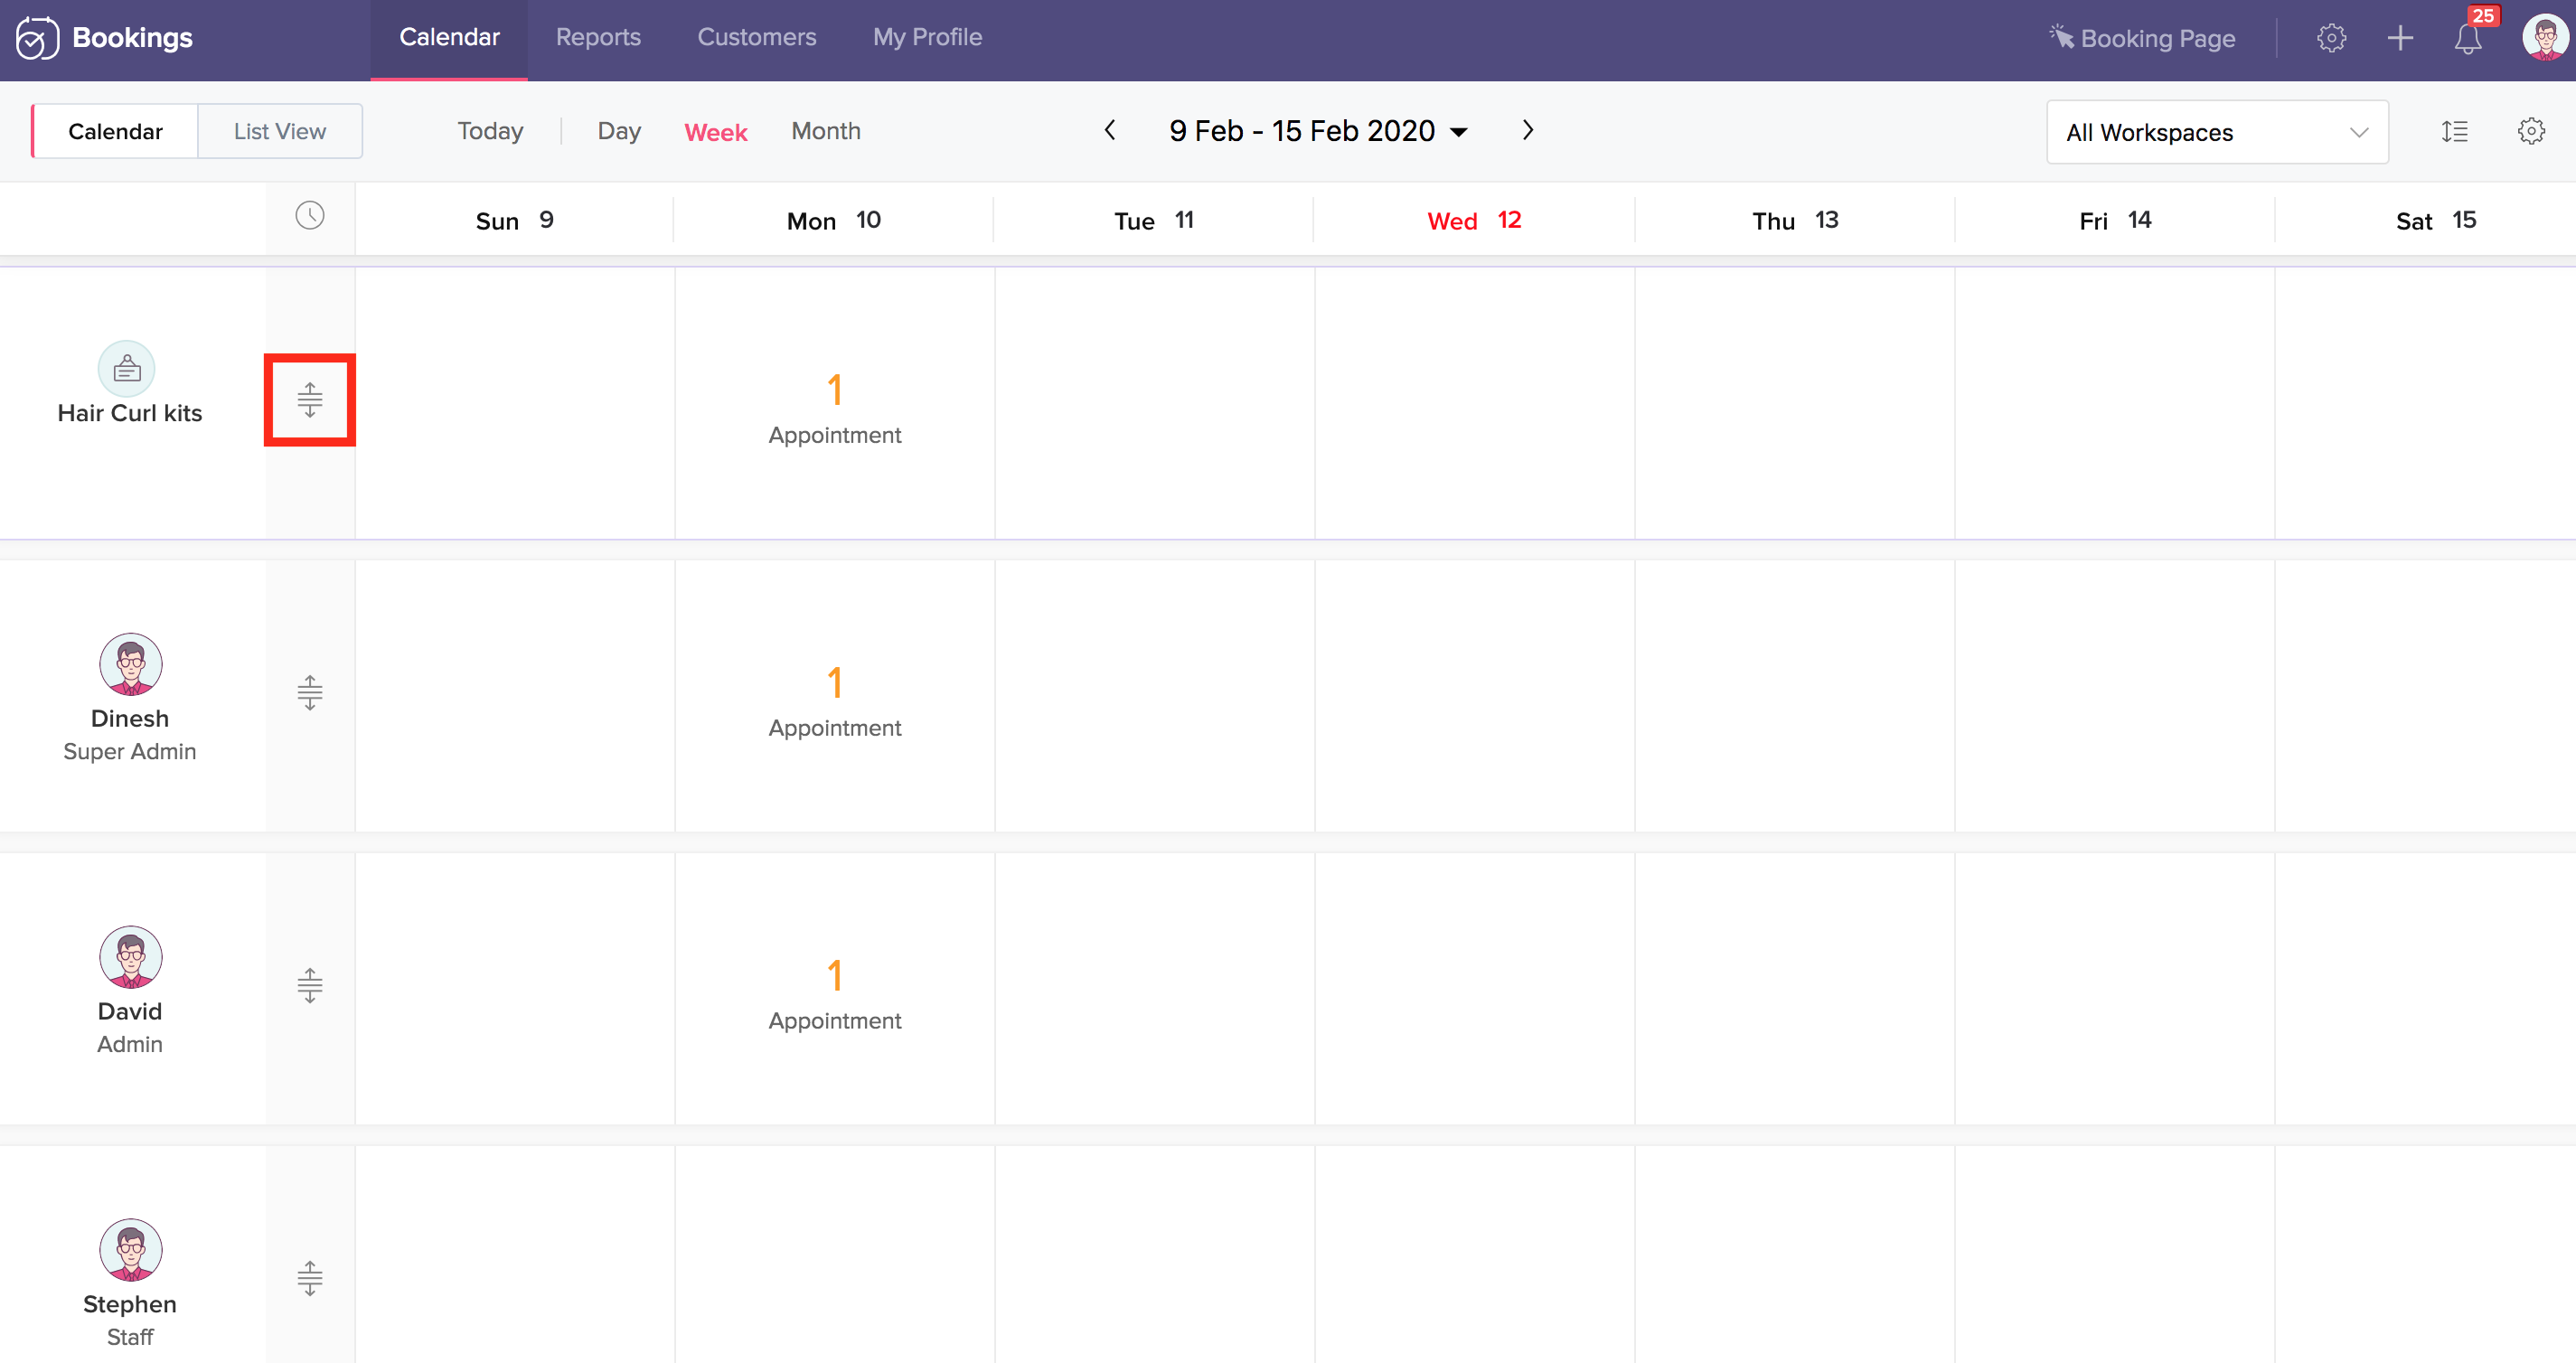Click the clock icon in calendar header
2576x1363 pixels.
click(310, 216)
